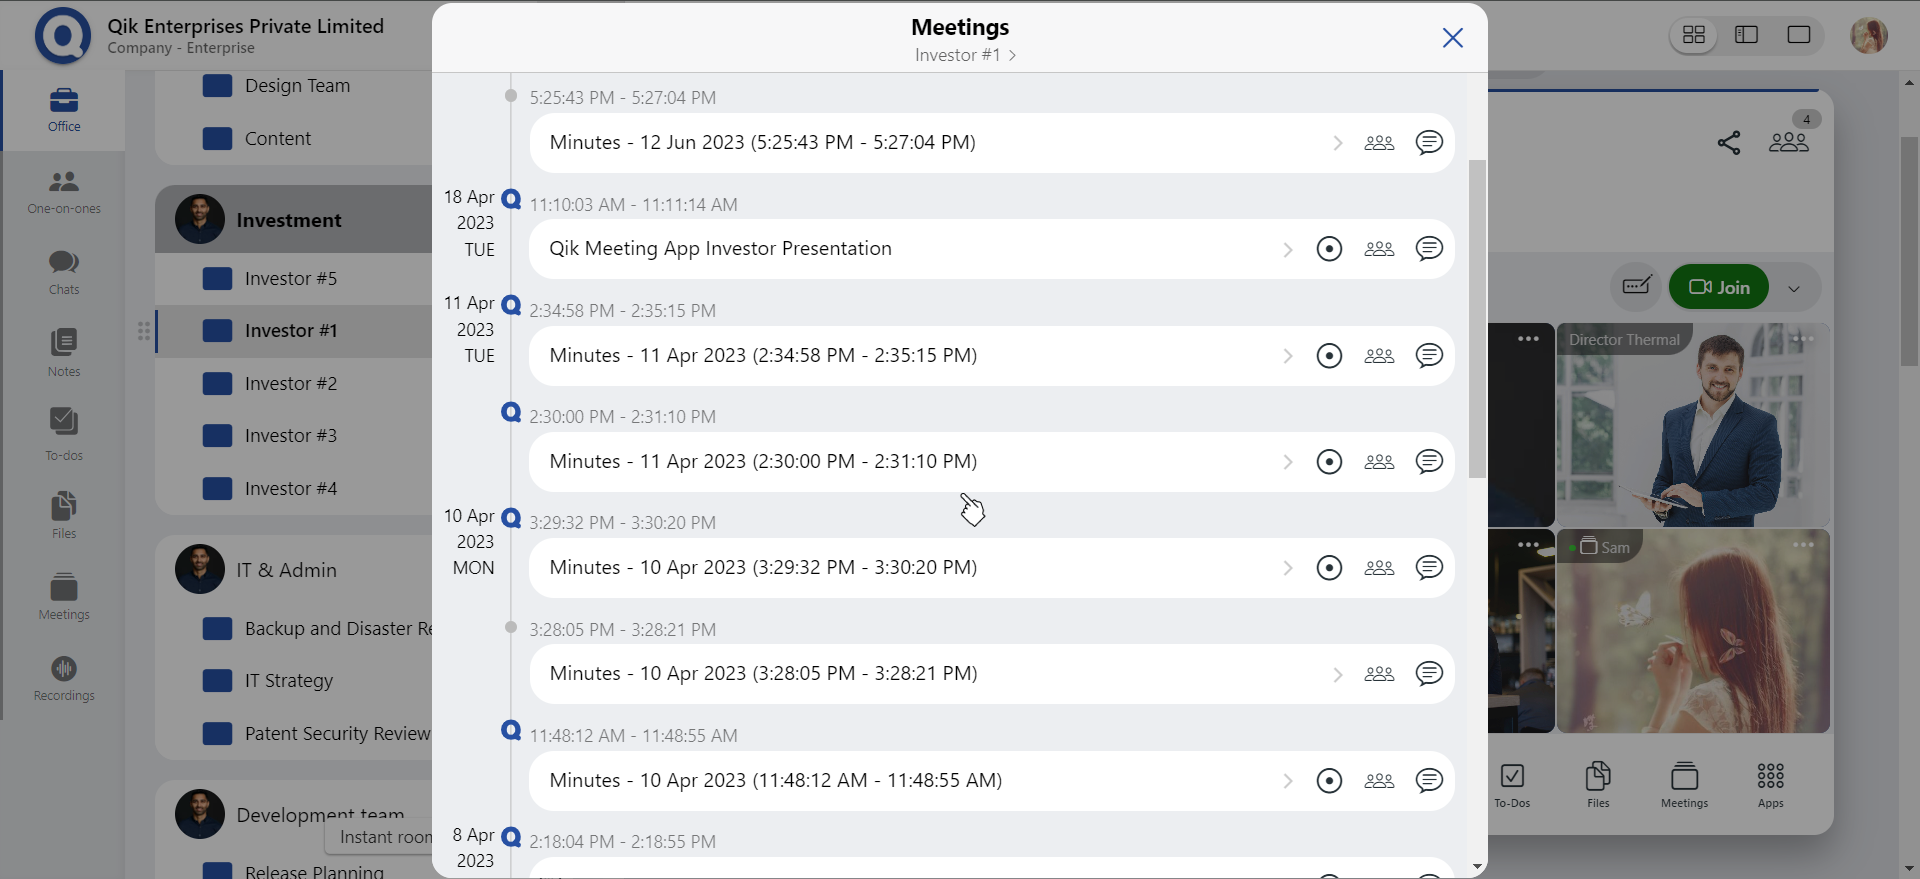Image resolution: width=1920 pixels, height=879 pixels.
Task: Play recording of Investor Presentation meeting
Action: point(1329,249)
